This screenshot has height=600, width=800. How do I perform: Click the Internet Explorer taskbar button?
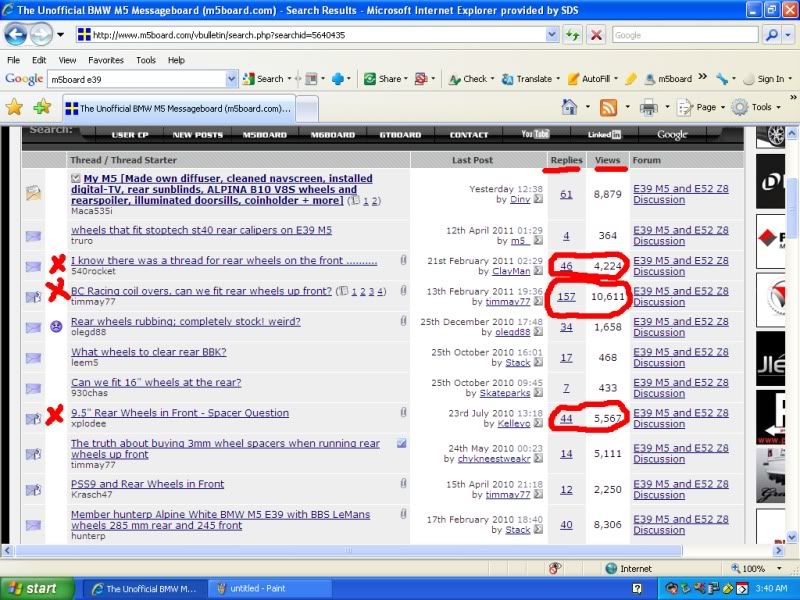pyautogui.click(x=143, y=588)
